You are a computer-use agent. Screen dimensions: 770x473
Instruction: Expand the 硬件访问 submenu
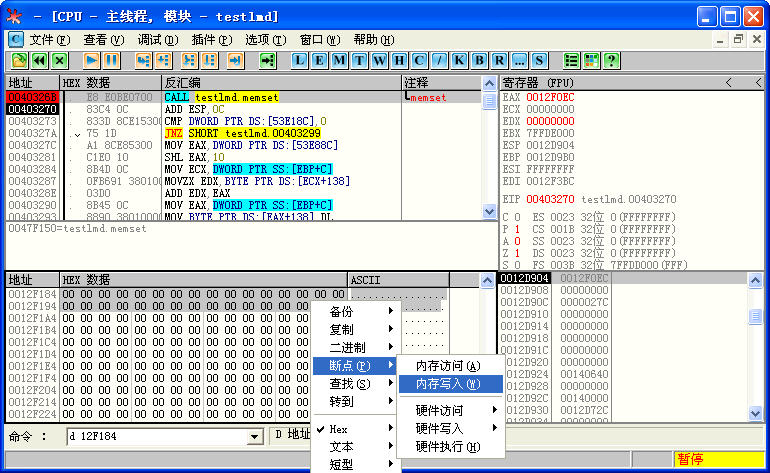450,411
